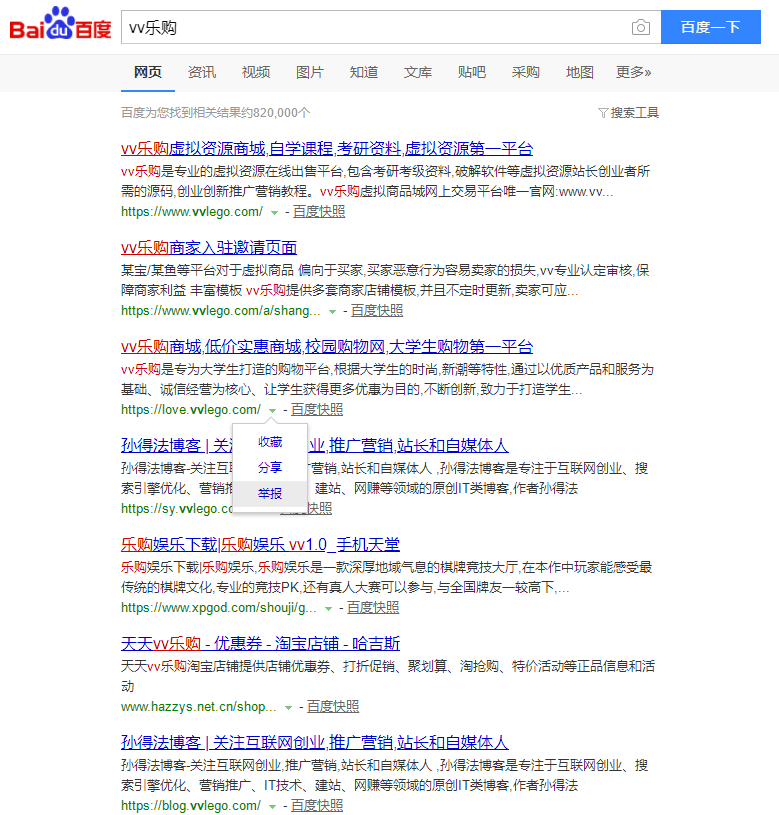The height and width of the screenshot is (815, 779).
Task: Open the 采购 tab
Action: point(525,72)
